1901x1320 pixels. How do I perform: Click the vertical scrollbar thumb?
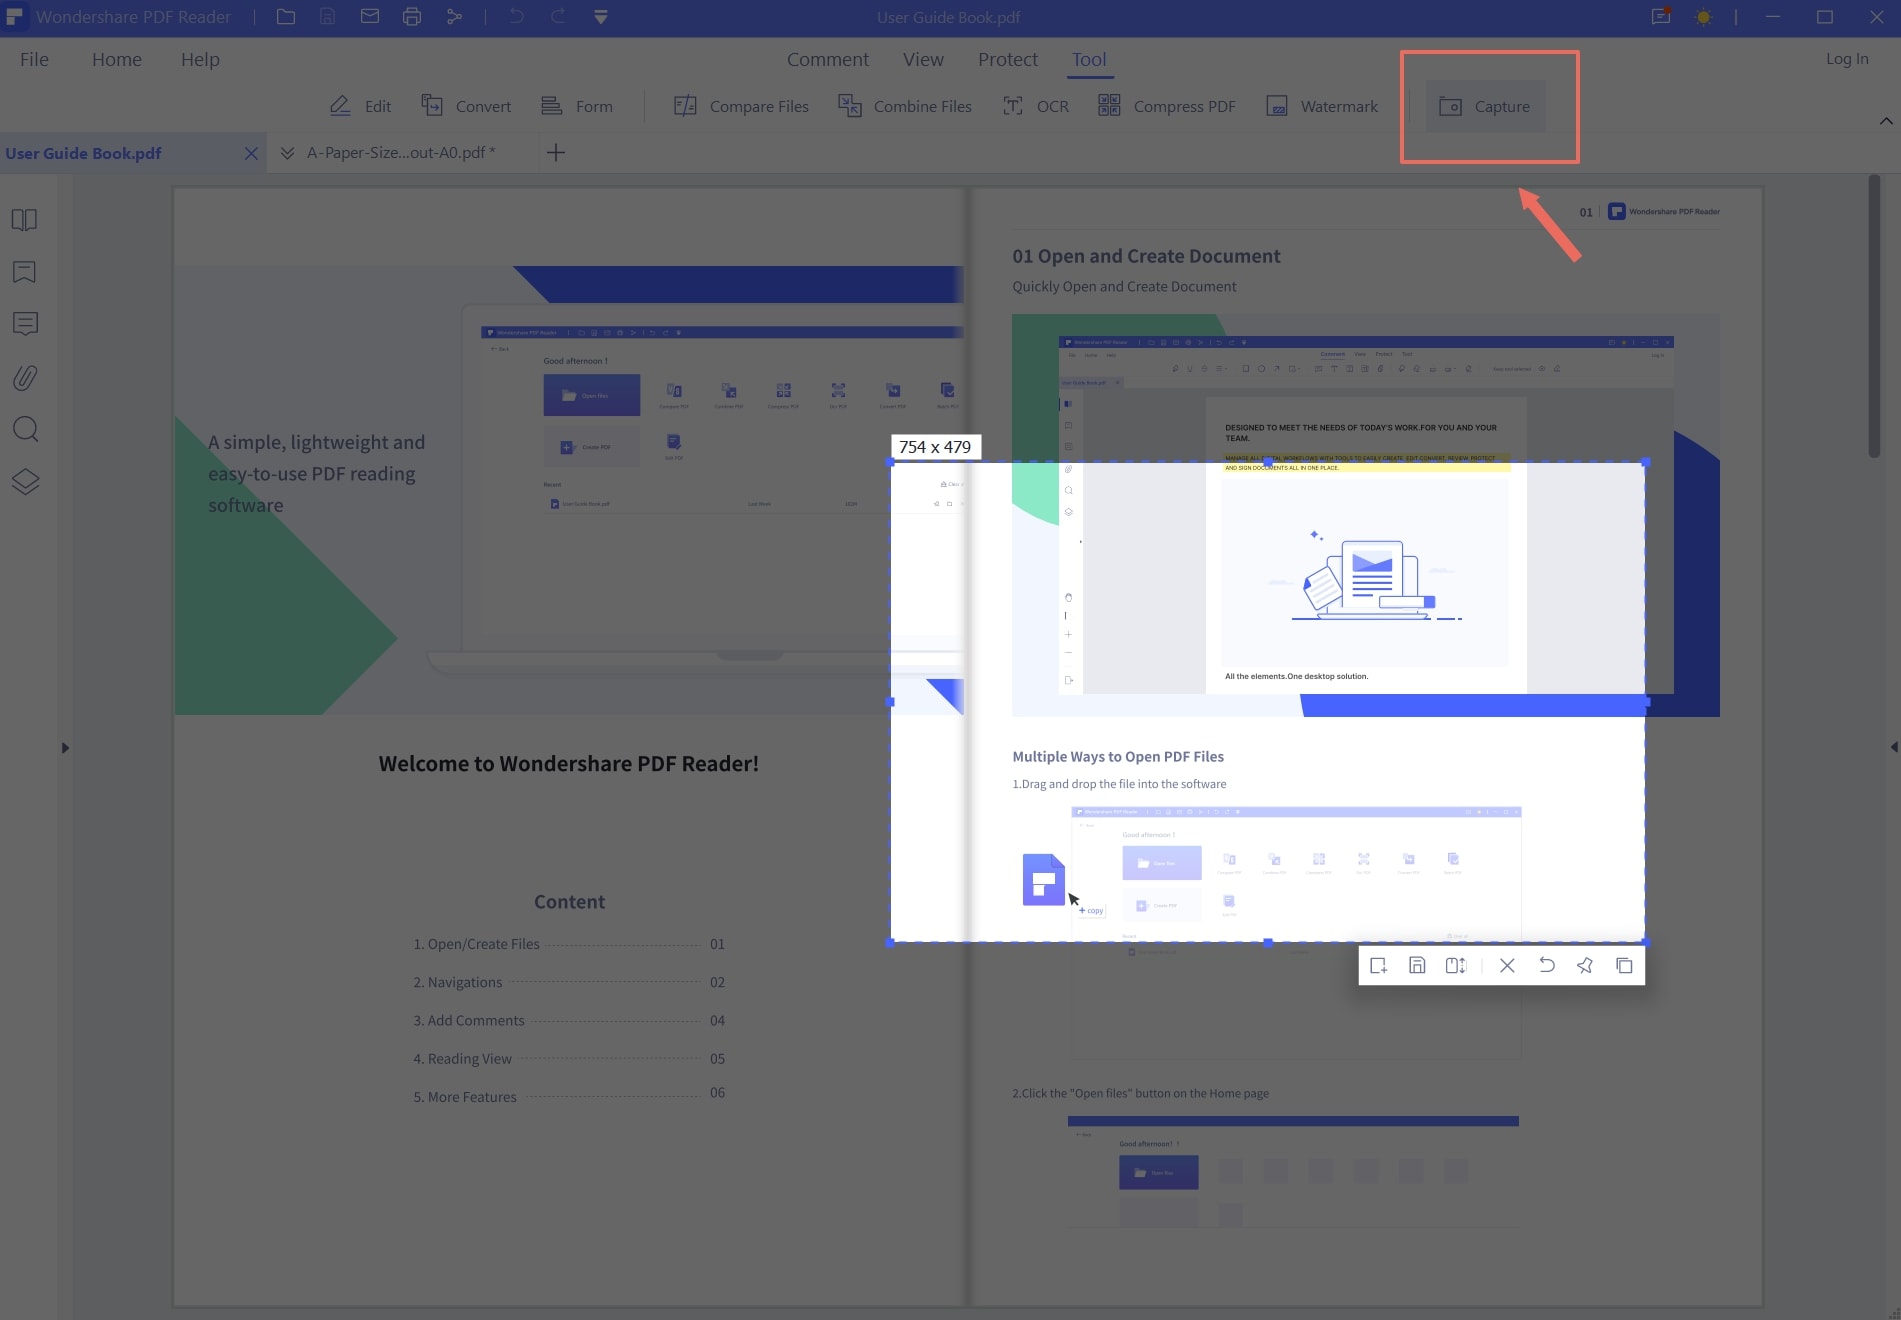tap(1874, 316)
